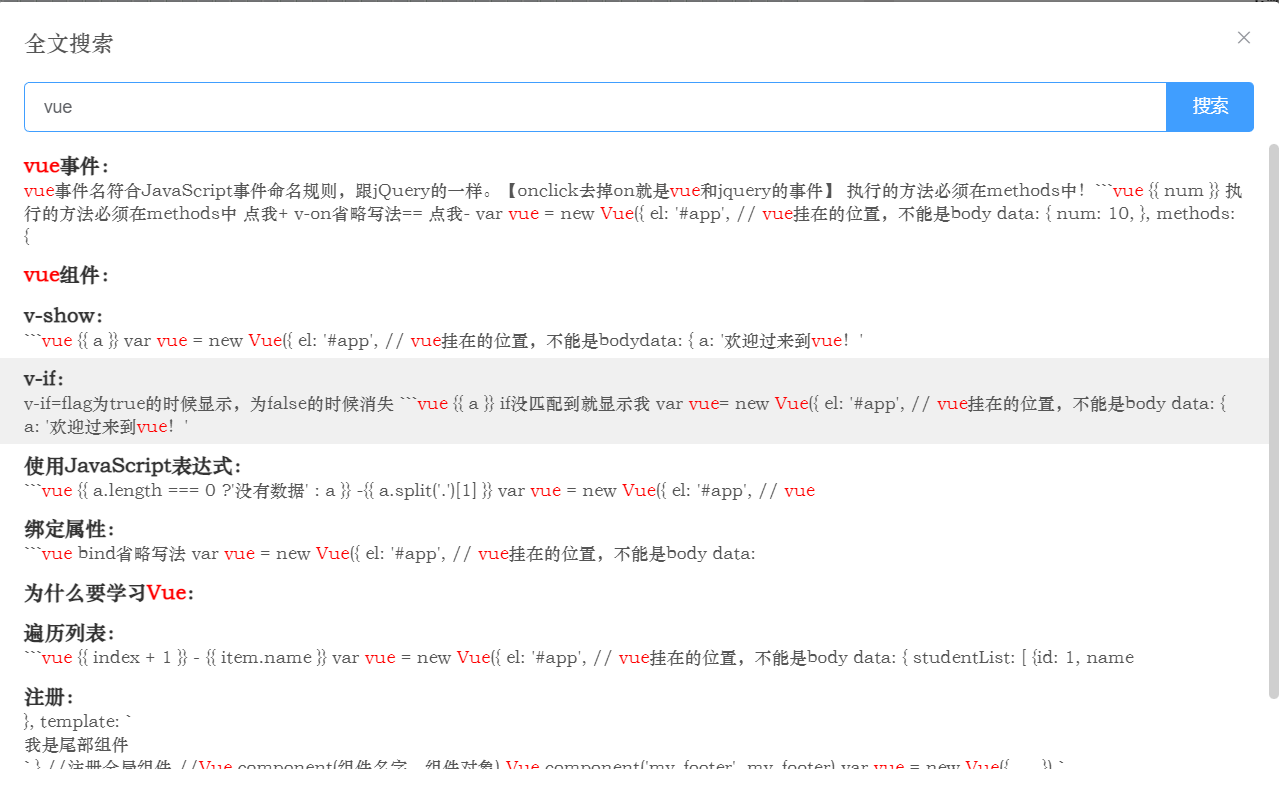The height and width of the screenshot is (789, 1279).
Task: Open the 注册 search result
Action: pyautogui.click(x=49, y=697)
